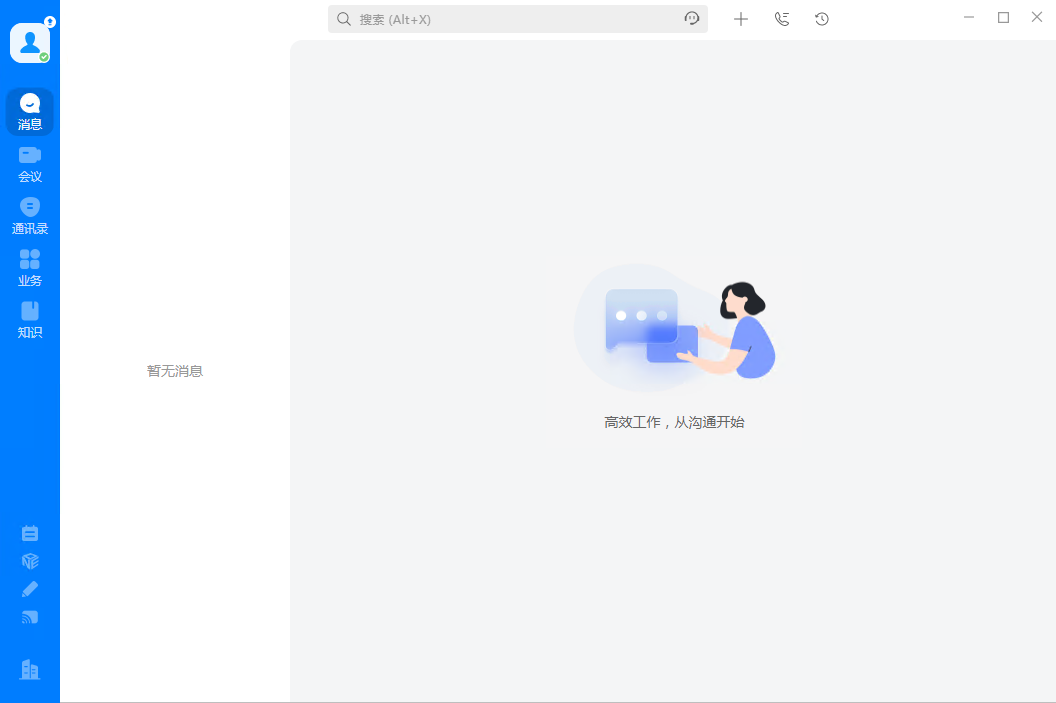Click the magnifier icon in the search bar

[x=343, y=18]
